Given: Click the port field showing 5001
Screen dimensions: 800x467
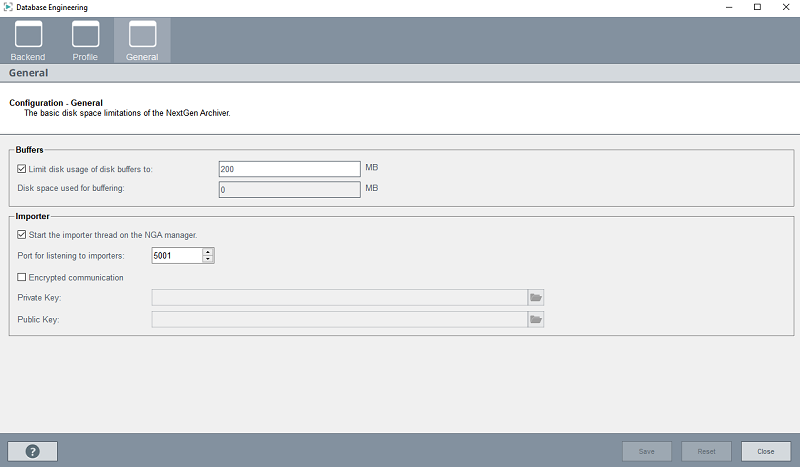Looking at the screenshot, I should (175, 255).
